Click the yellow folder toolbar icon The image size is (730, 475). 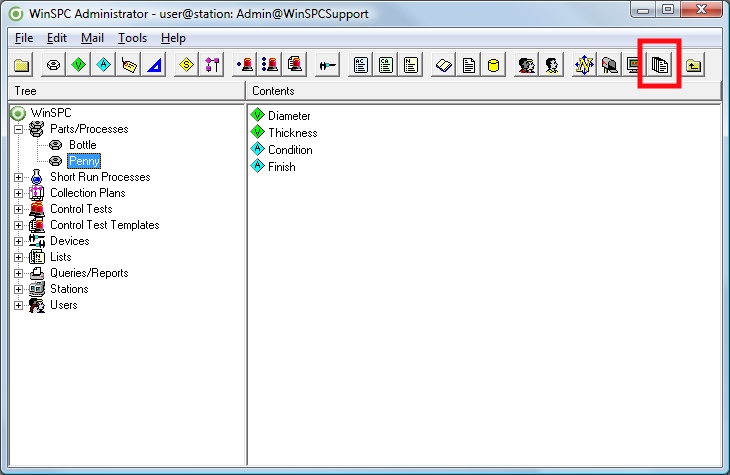21,65
